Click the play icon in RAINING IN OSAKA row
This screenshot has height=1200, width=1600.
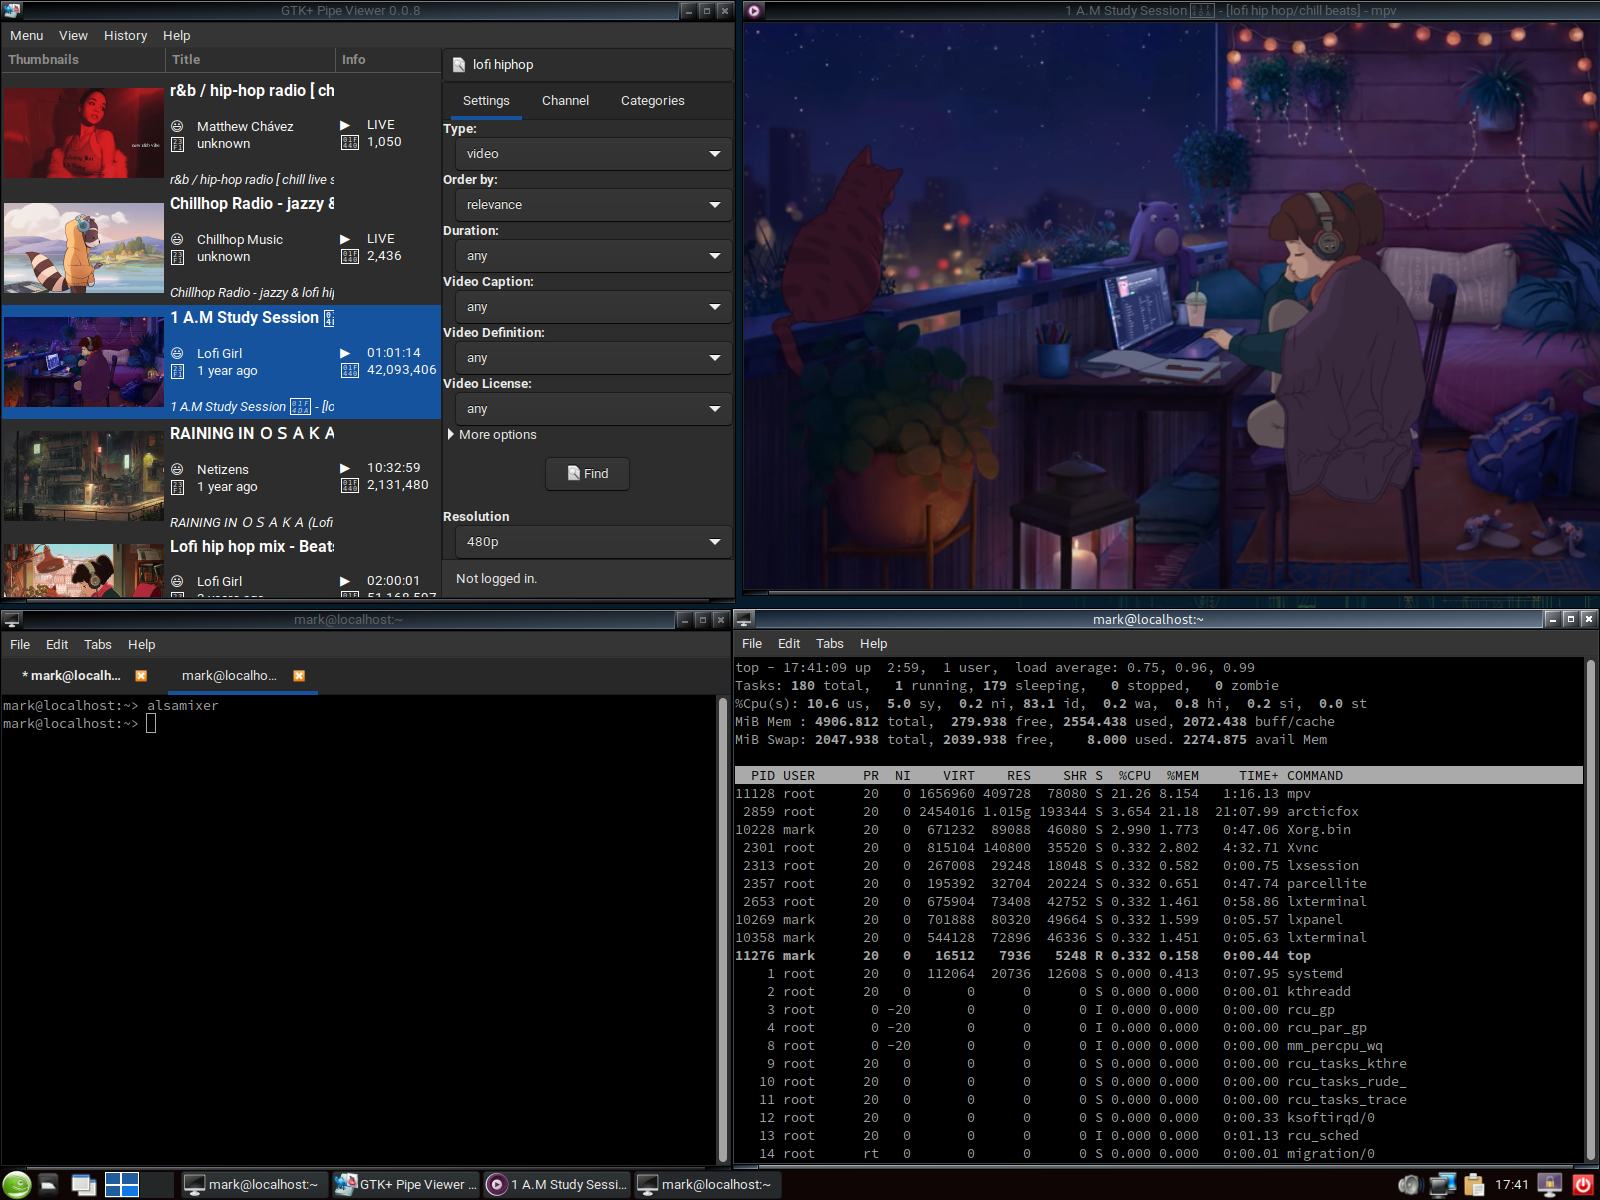tap(345, 468)
